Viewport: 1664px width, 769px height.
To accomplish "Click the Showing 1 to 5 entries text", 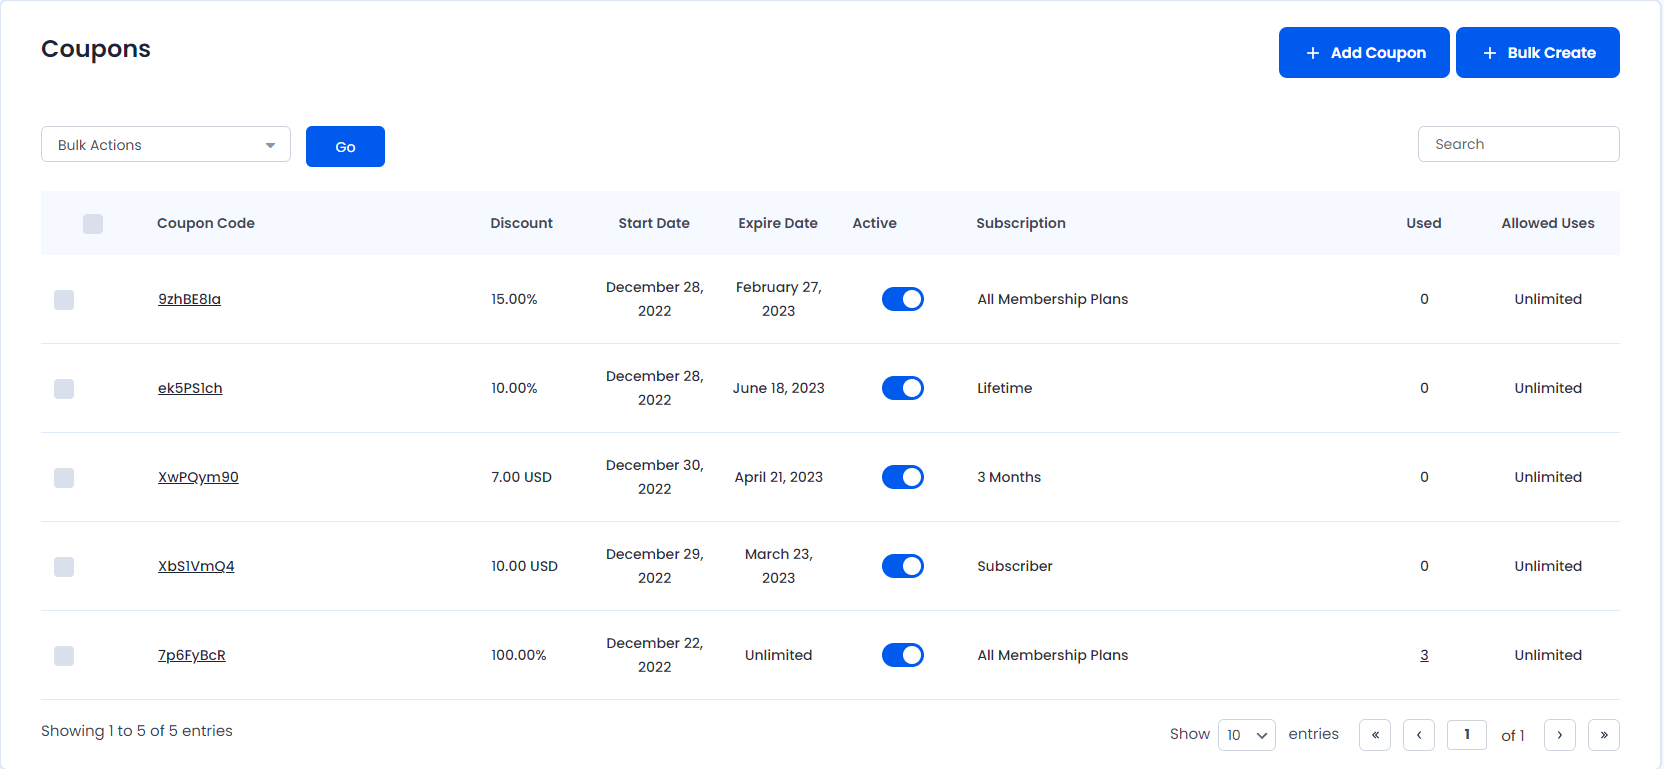I will pyautogui.click(x=137, y=731).
